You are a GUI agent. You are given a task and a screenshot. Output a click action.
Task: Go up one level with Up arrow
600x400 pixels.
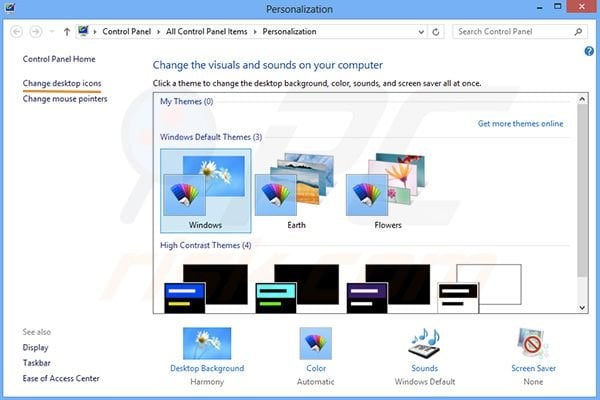67,32
